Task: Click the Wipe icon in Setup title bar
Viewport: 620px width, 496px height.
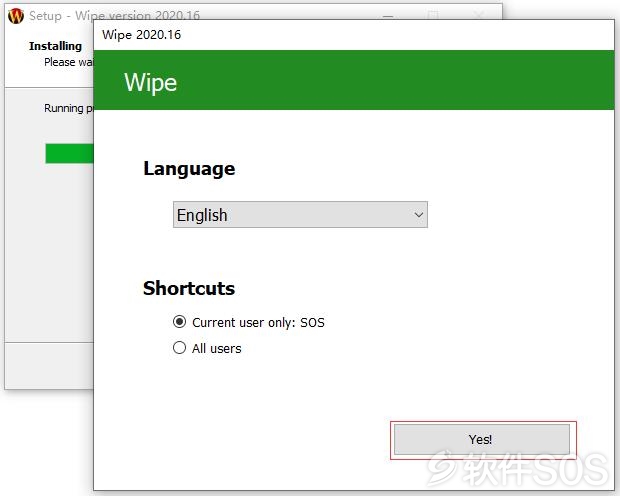Action: (16, 16)
